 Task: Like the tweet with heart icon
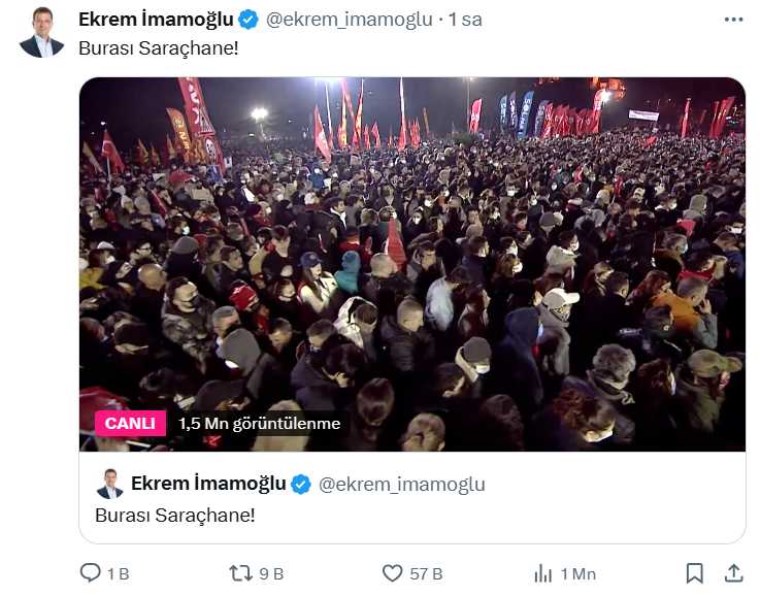392,573
